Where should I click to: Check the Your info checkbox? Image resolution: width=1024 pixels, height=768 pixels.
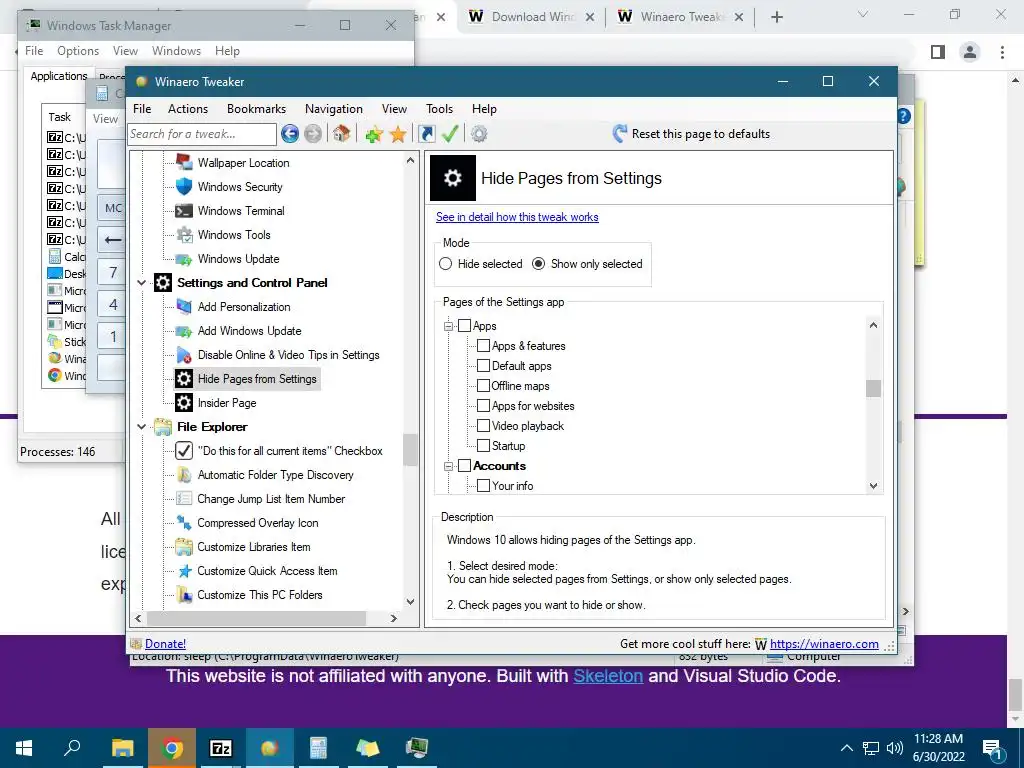tap(483, 486)
